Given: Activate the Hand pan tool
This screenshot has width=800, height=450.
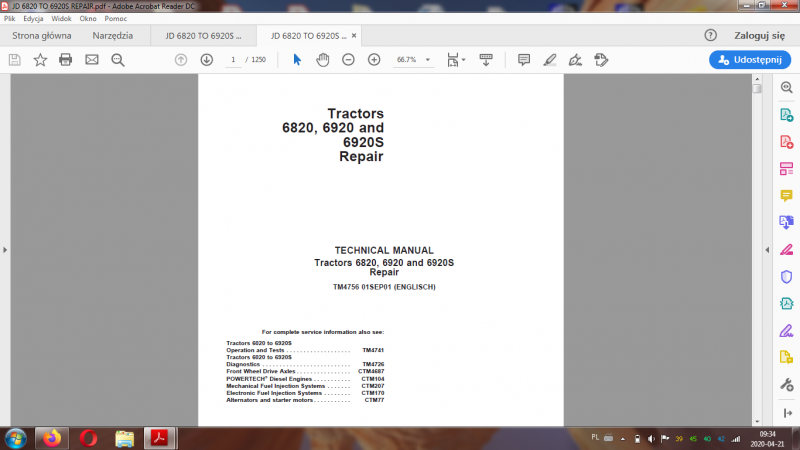Looking at the screenshot, I should (322, 60).
